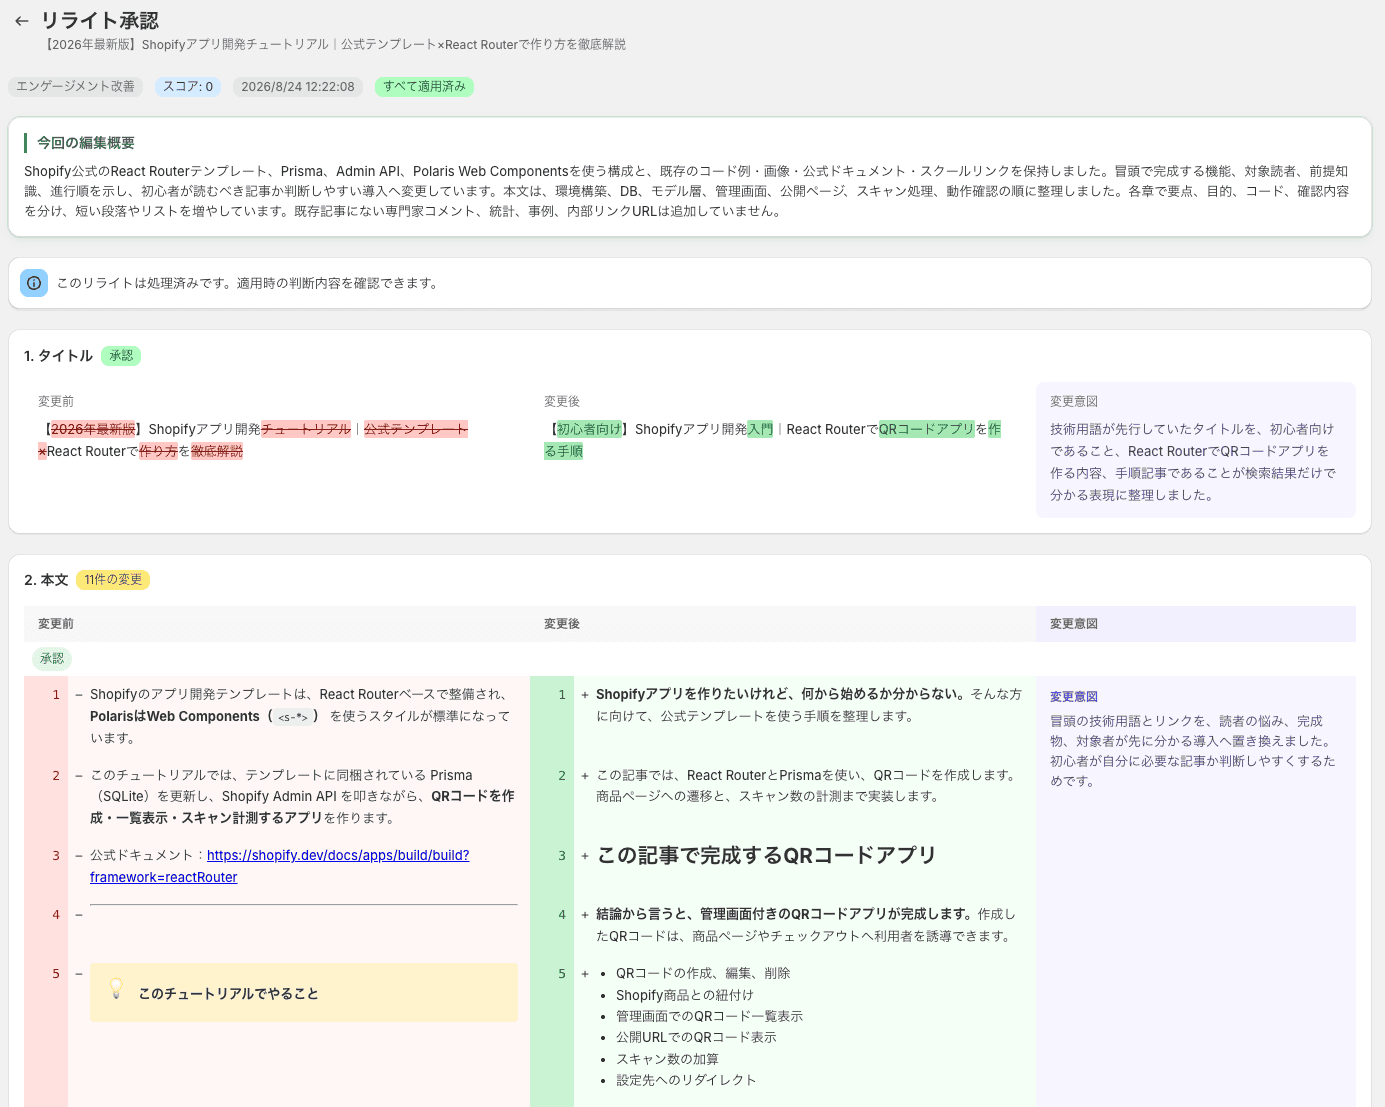Click the back arrow beside リライト承認
The width and height of the screenshot is (1385, 1107).
[x=21, y=21]
